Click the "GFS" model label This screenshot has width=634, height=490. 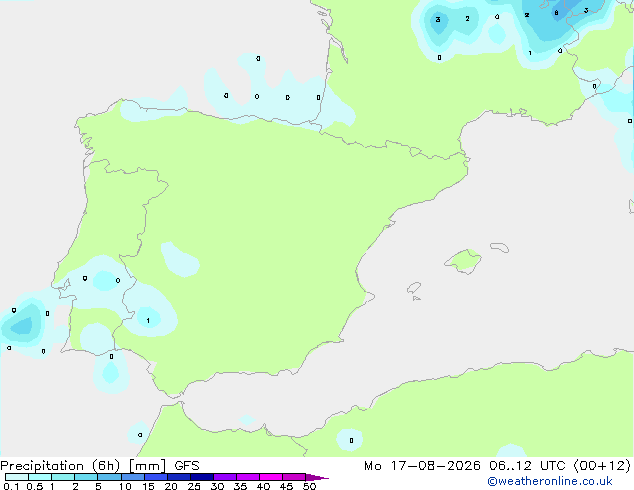tap(187, 466)
